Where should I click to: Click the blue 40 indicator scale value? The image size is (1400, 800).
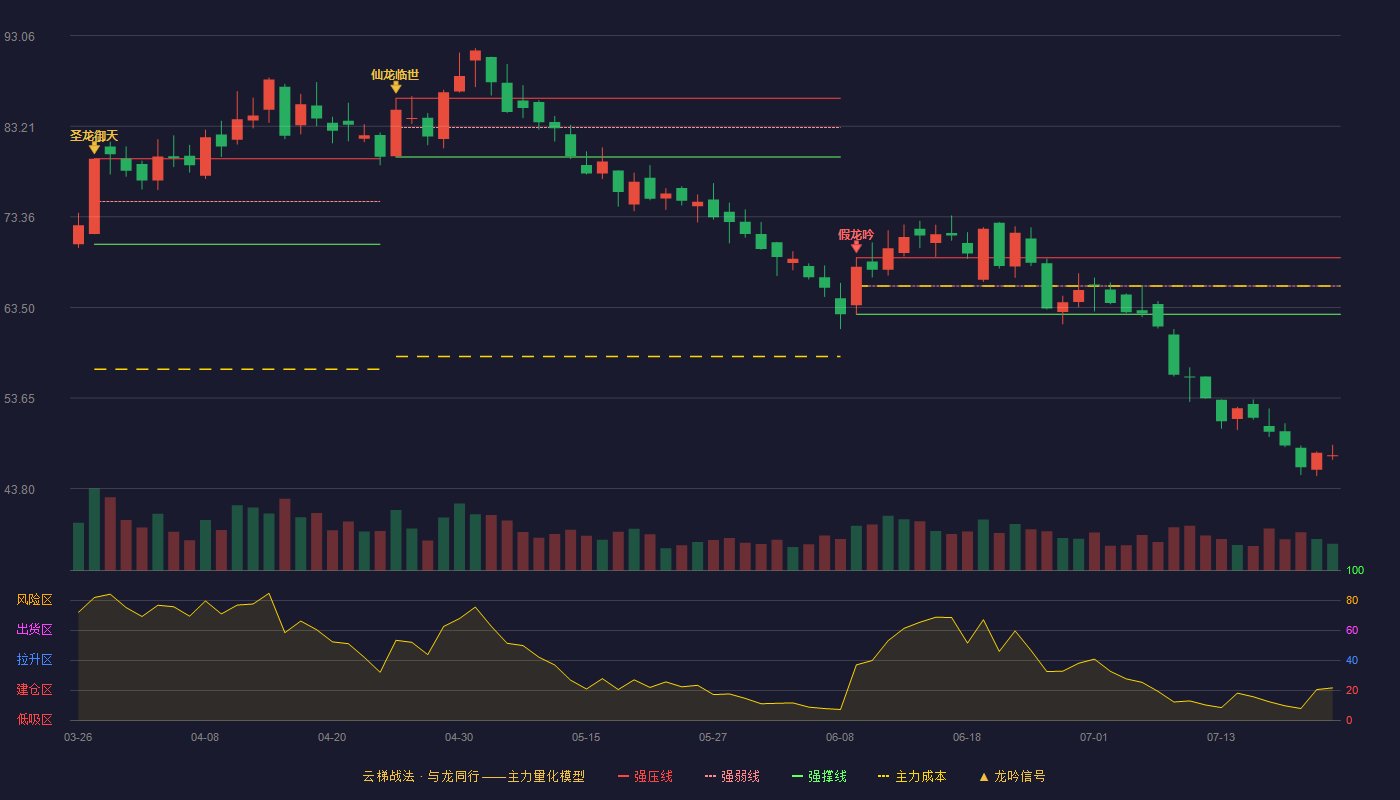coord(1352,660)
